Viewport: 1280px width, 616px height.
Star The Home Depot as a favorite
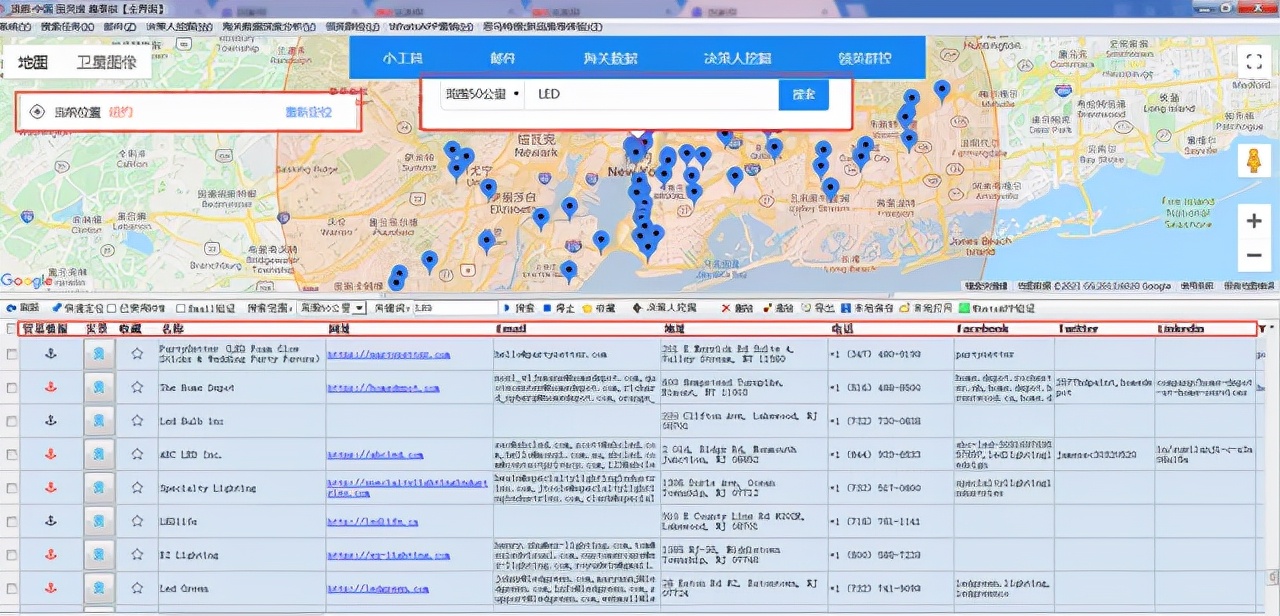[137, 388]
